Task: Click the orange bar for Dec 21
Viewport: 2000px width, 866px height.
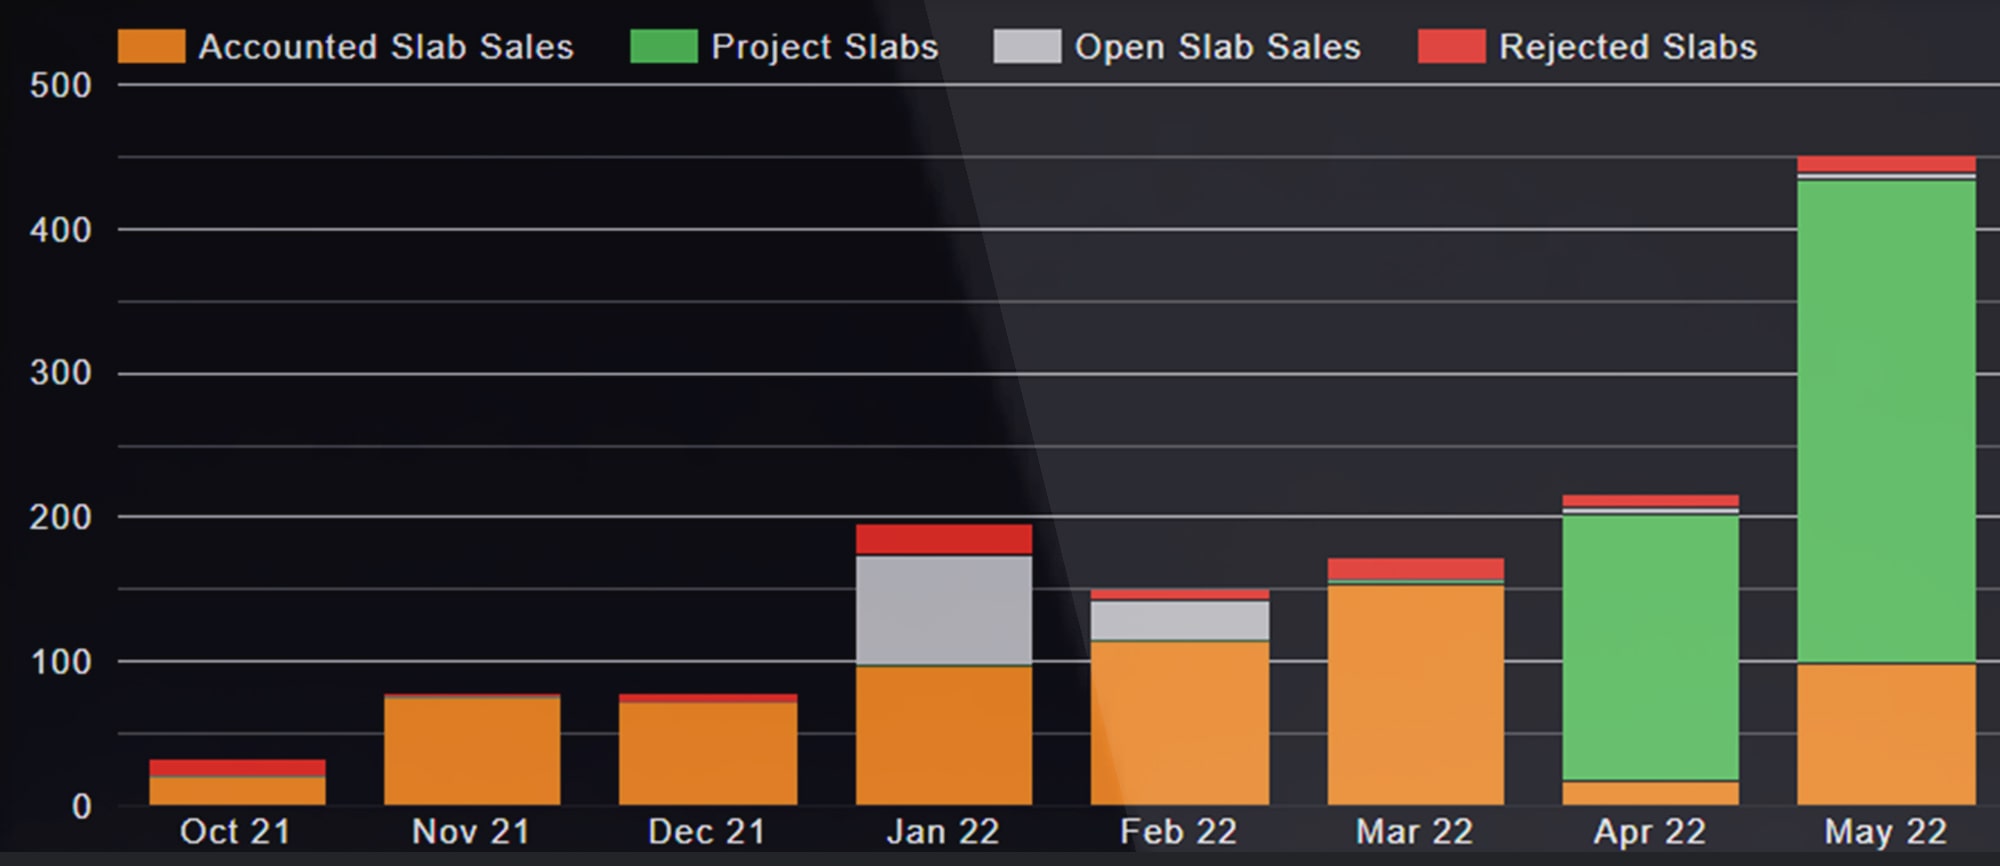Action: 708,753
